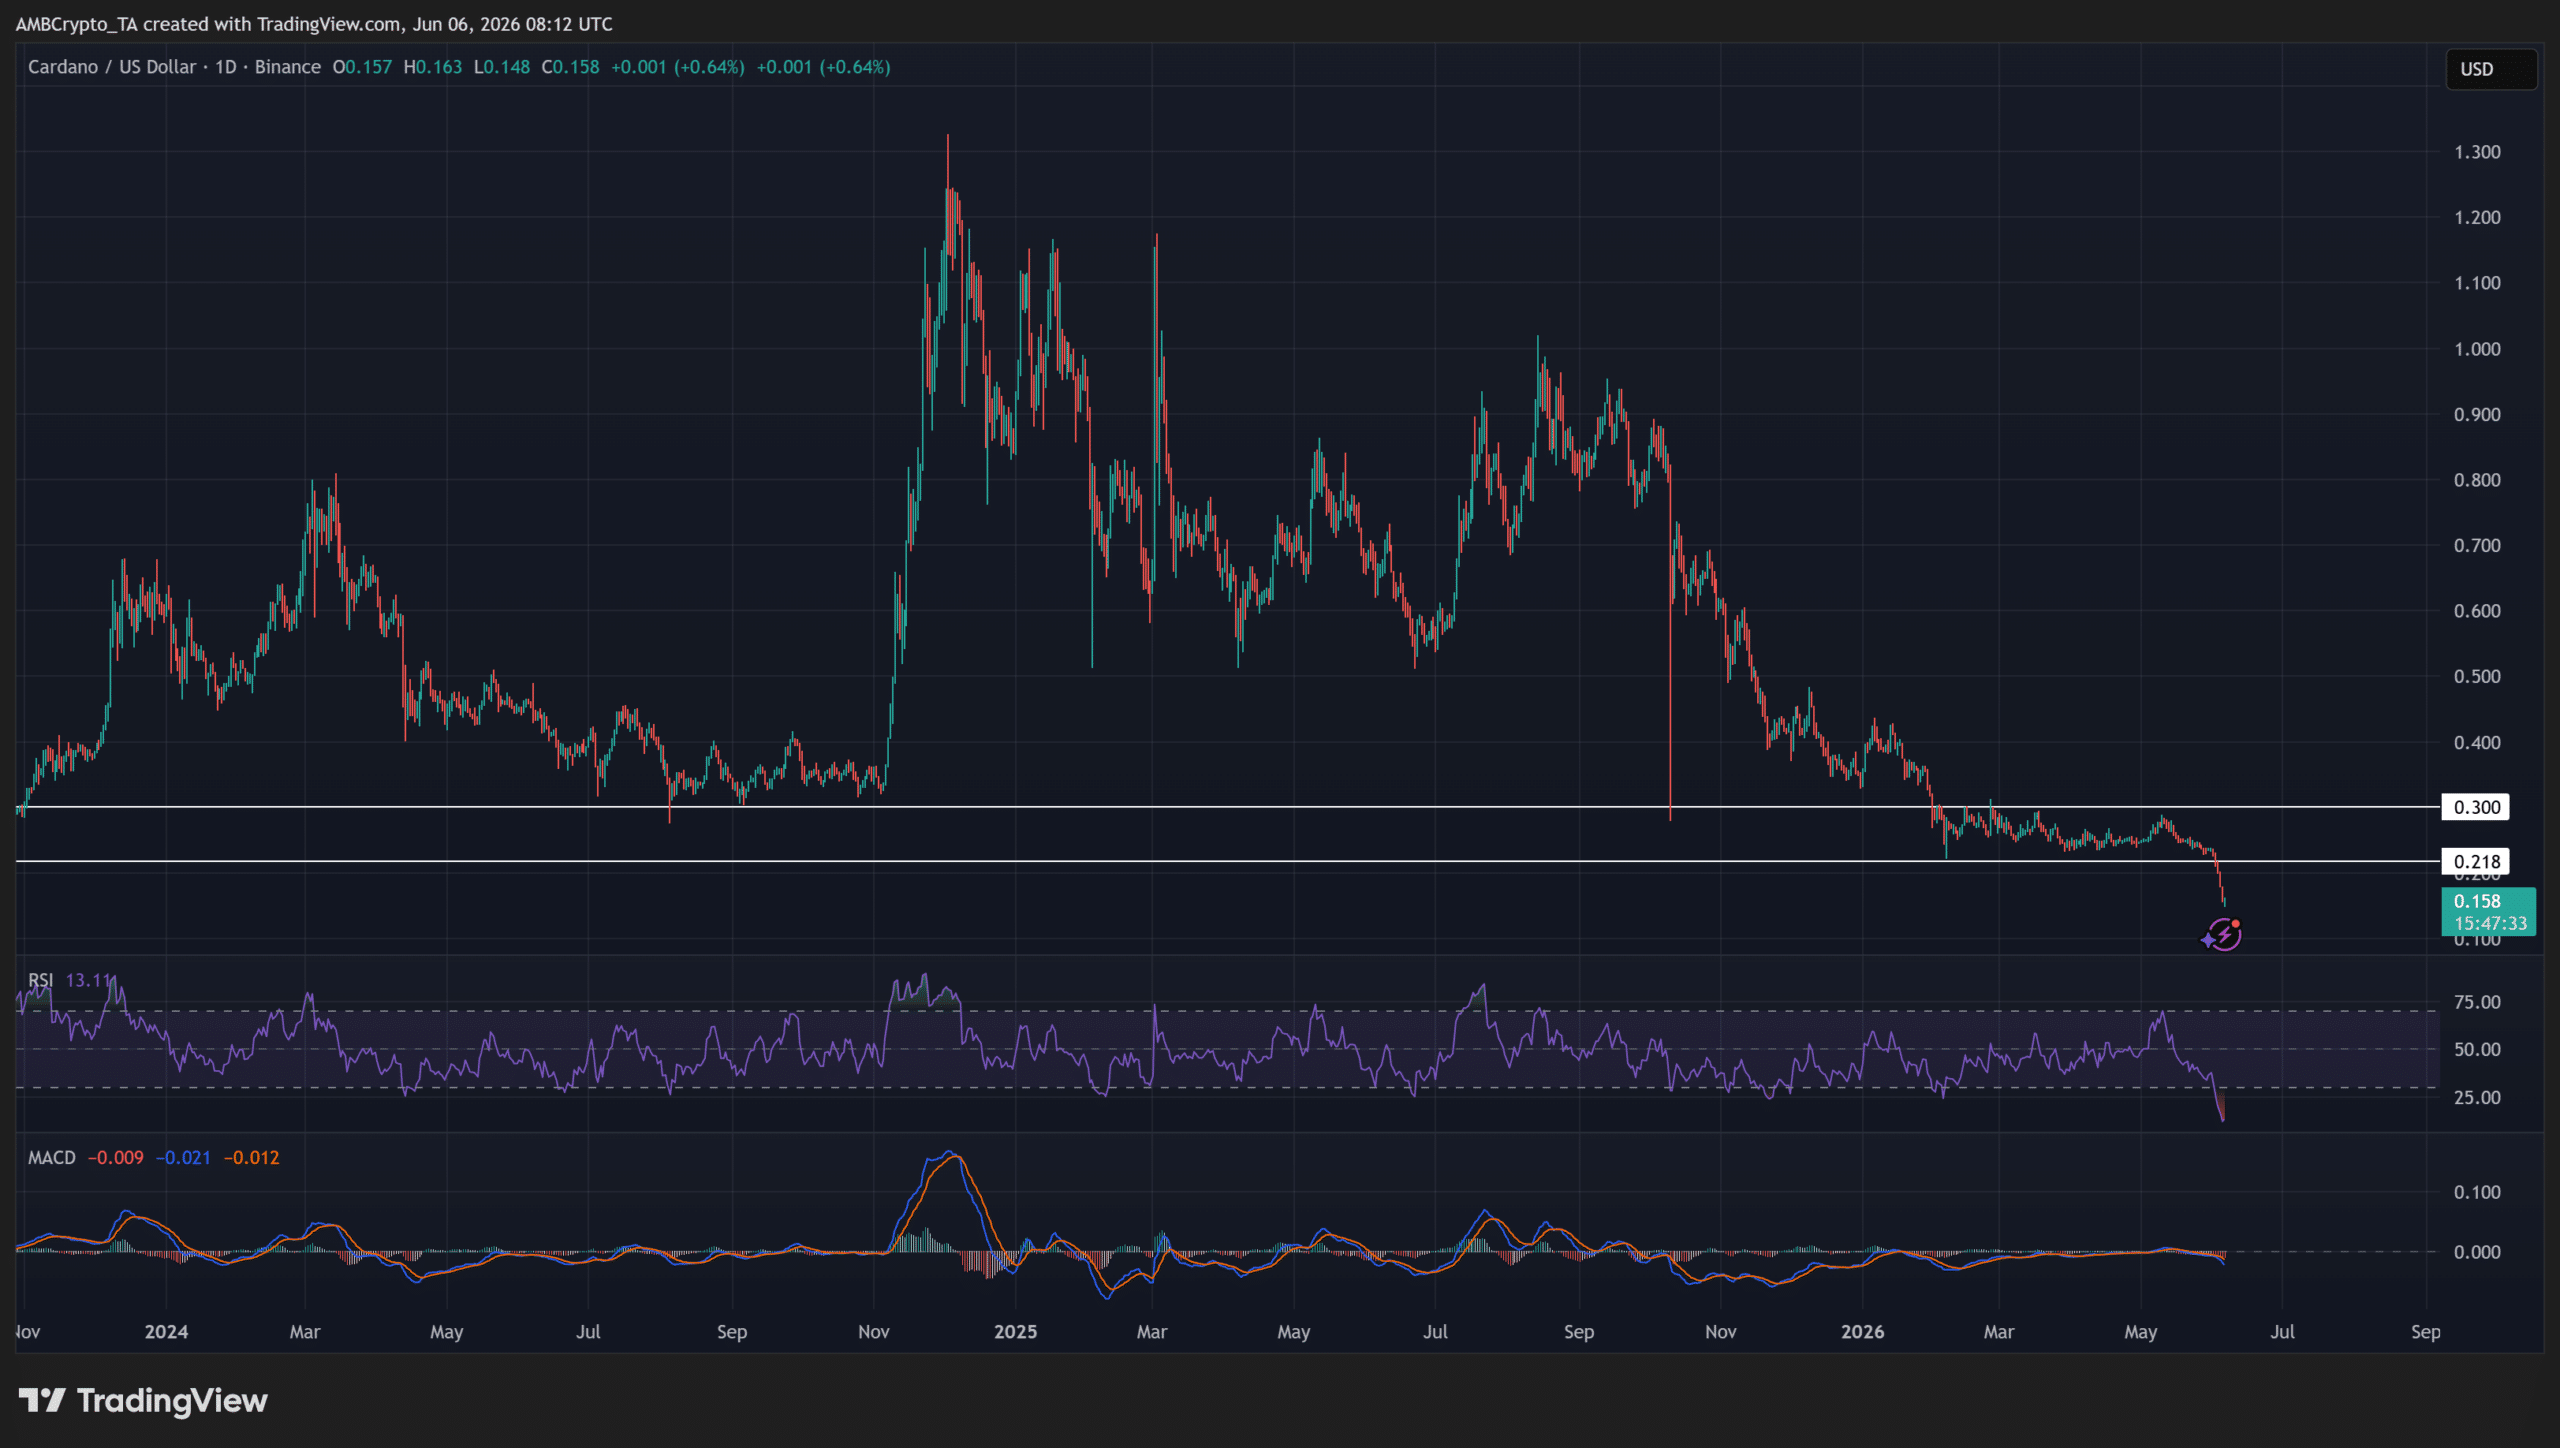Click the 2024 label on time axis

(x=166, y=1332)
